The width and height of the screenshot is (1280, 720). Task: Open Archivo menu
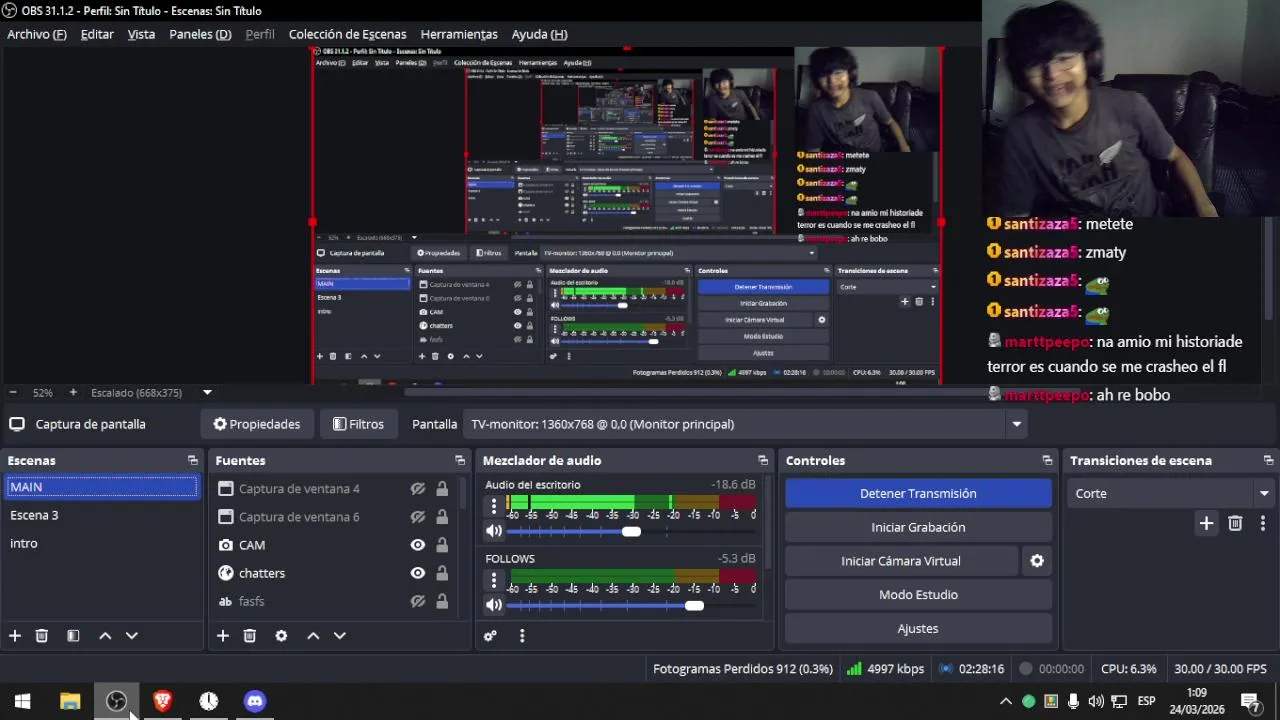pos(37,34)
